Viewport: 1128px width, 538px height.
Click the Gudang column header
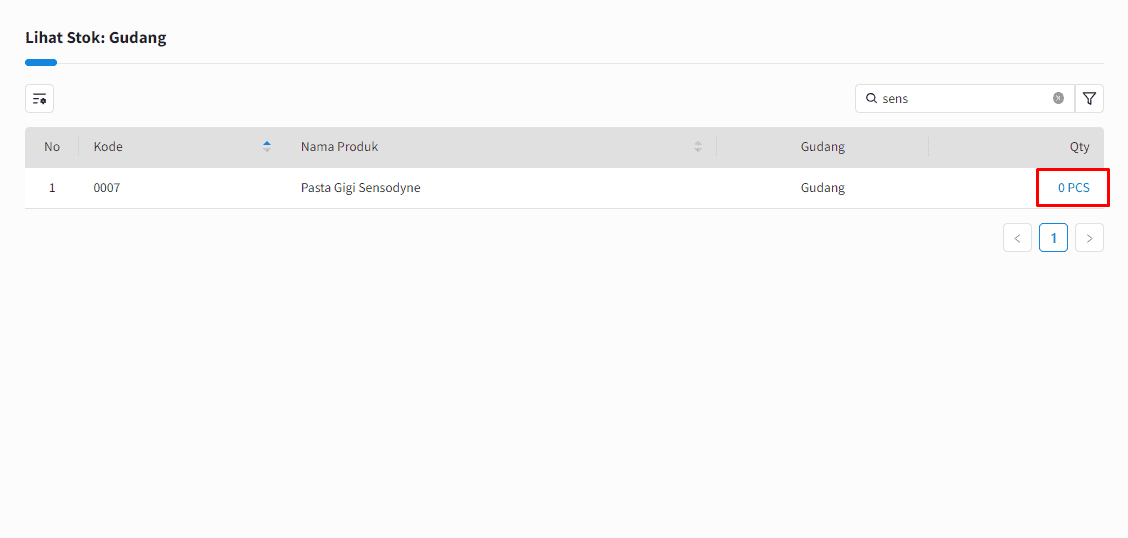tap(822, 147)
